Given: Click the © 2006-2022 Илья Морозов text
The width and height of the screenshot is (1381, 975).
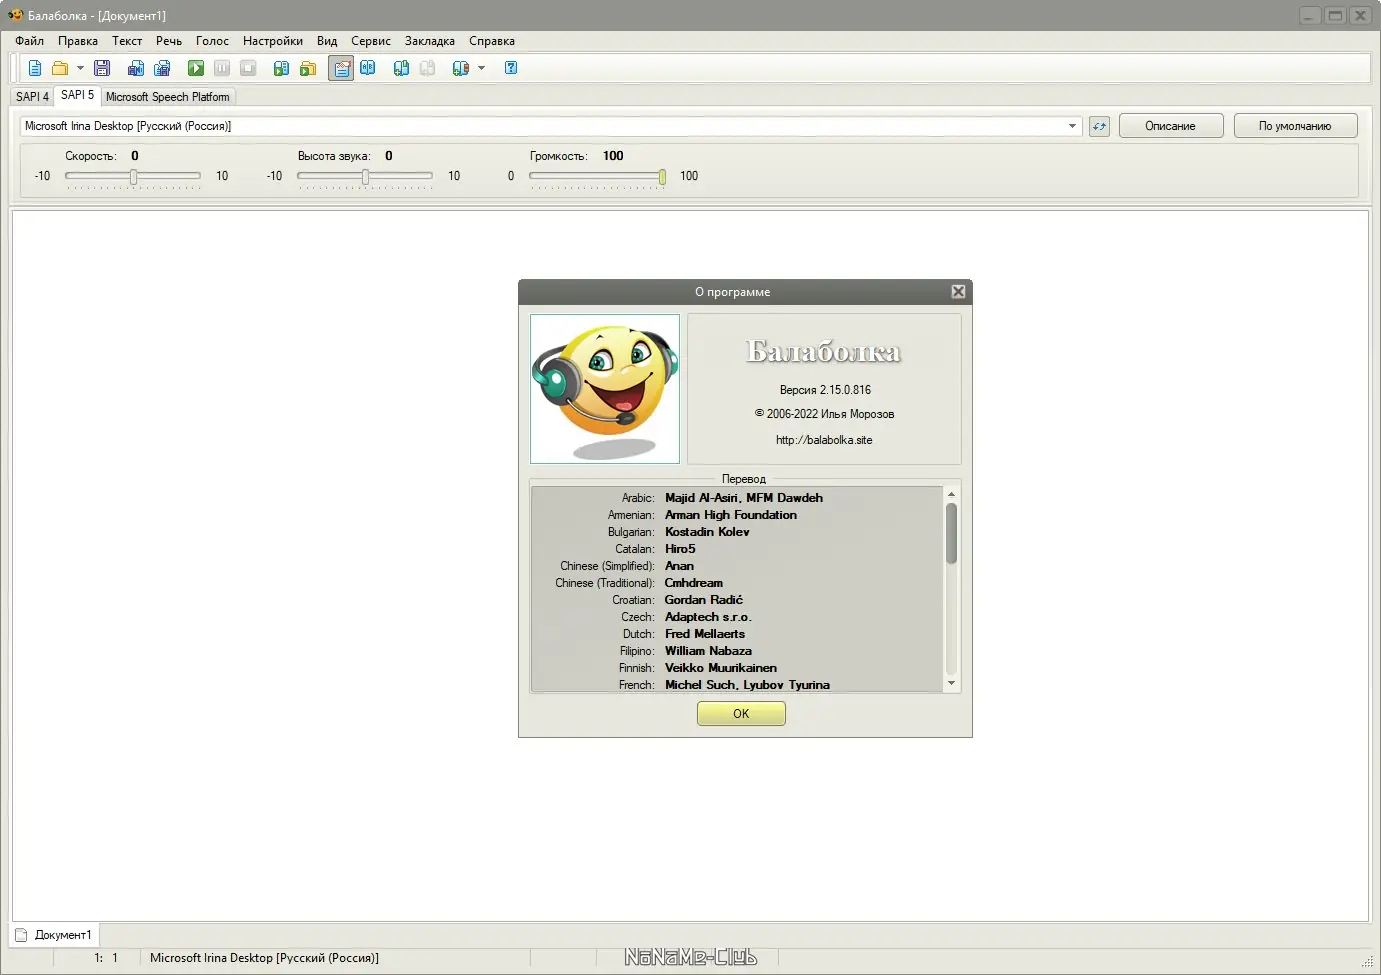Looking at the screenshot, I should (824, 414).
